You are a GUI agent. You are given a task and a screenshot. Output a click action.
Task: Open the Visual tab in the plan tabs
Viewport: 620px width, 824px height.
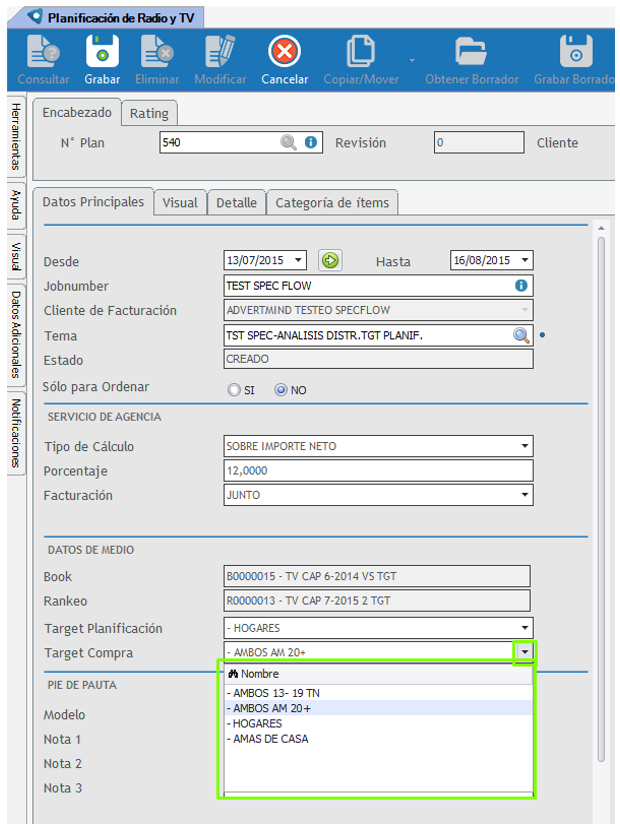[x=180, y=203]
